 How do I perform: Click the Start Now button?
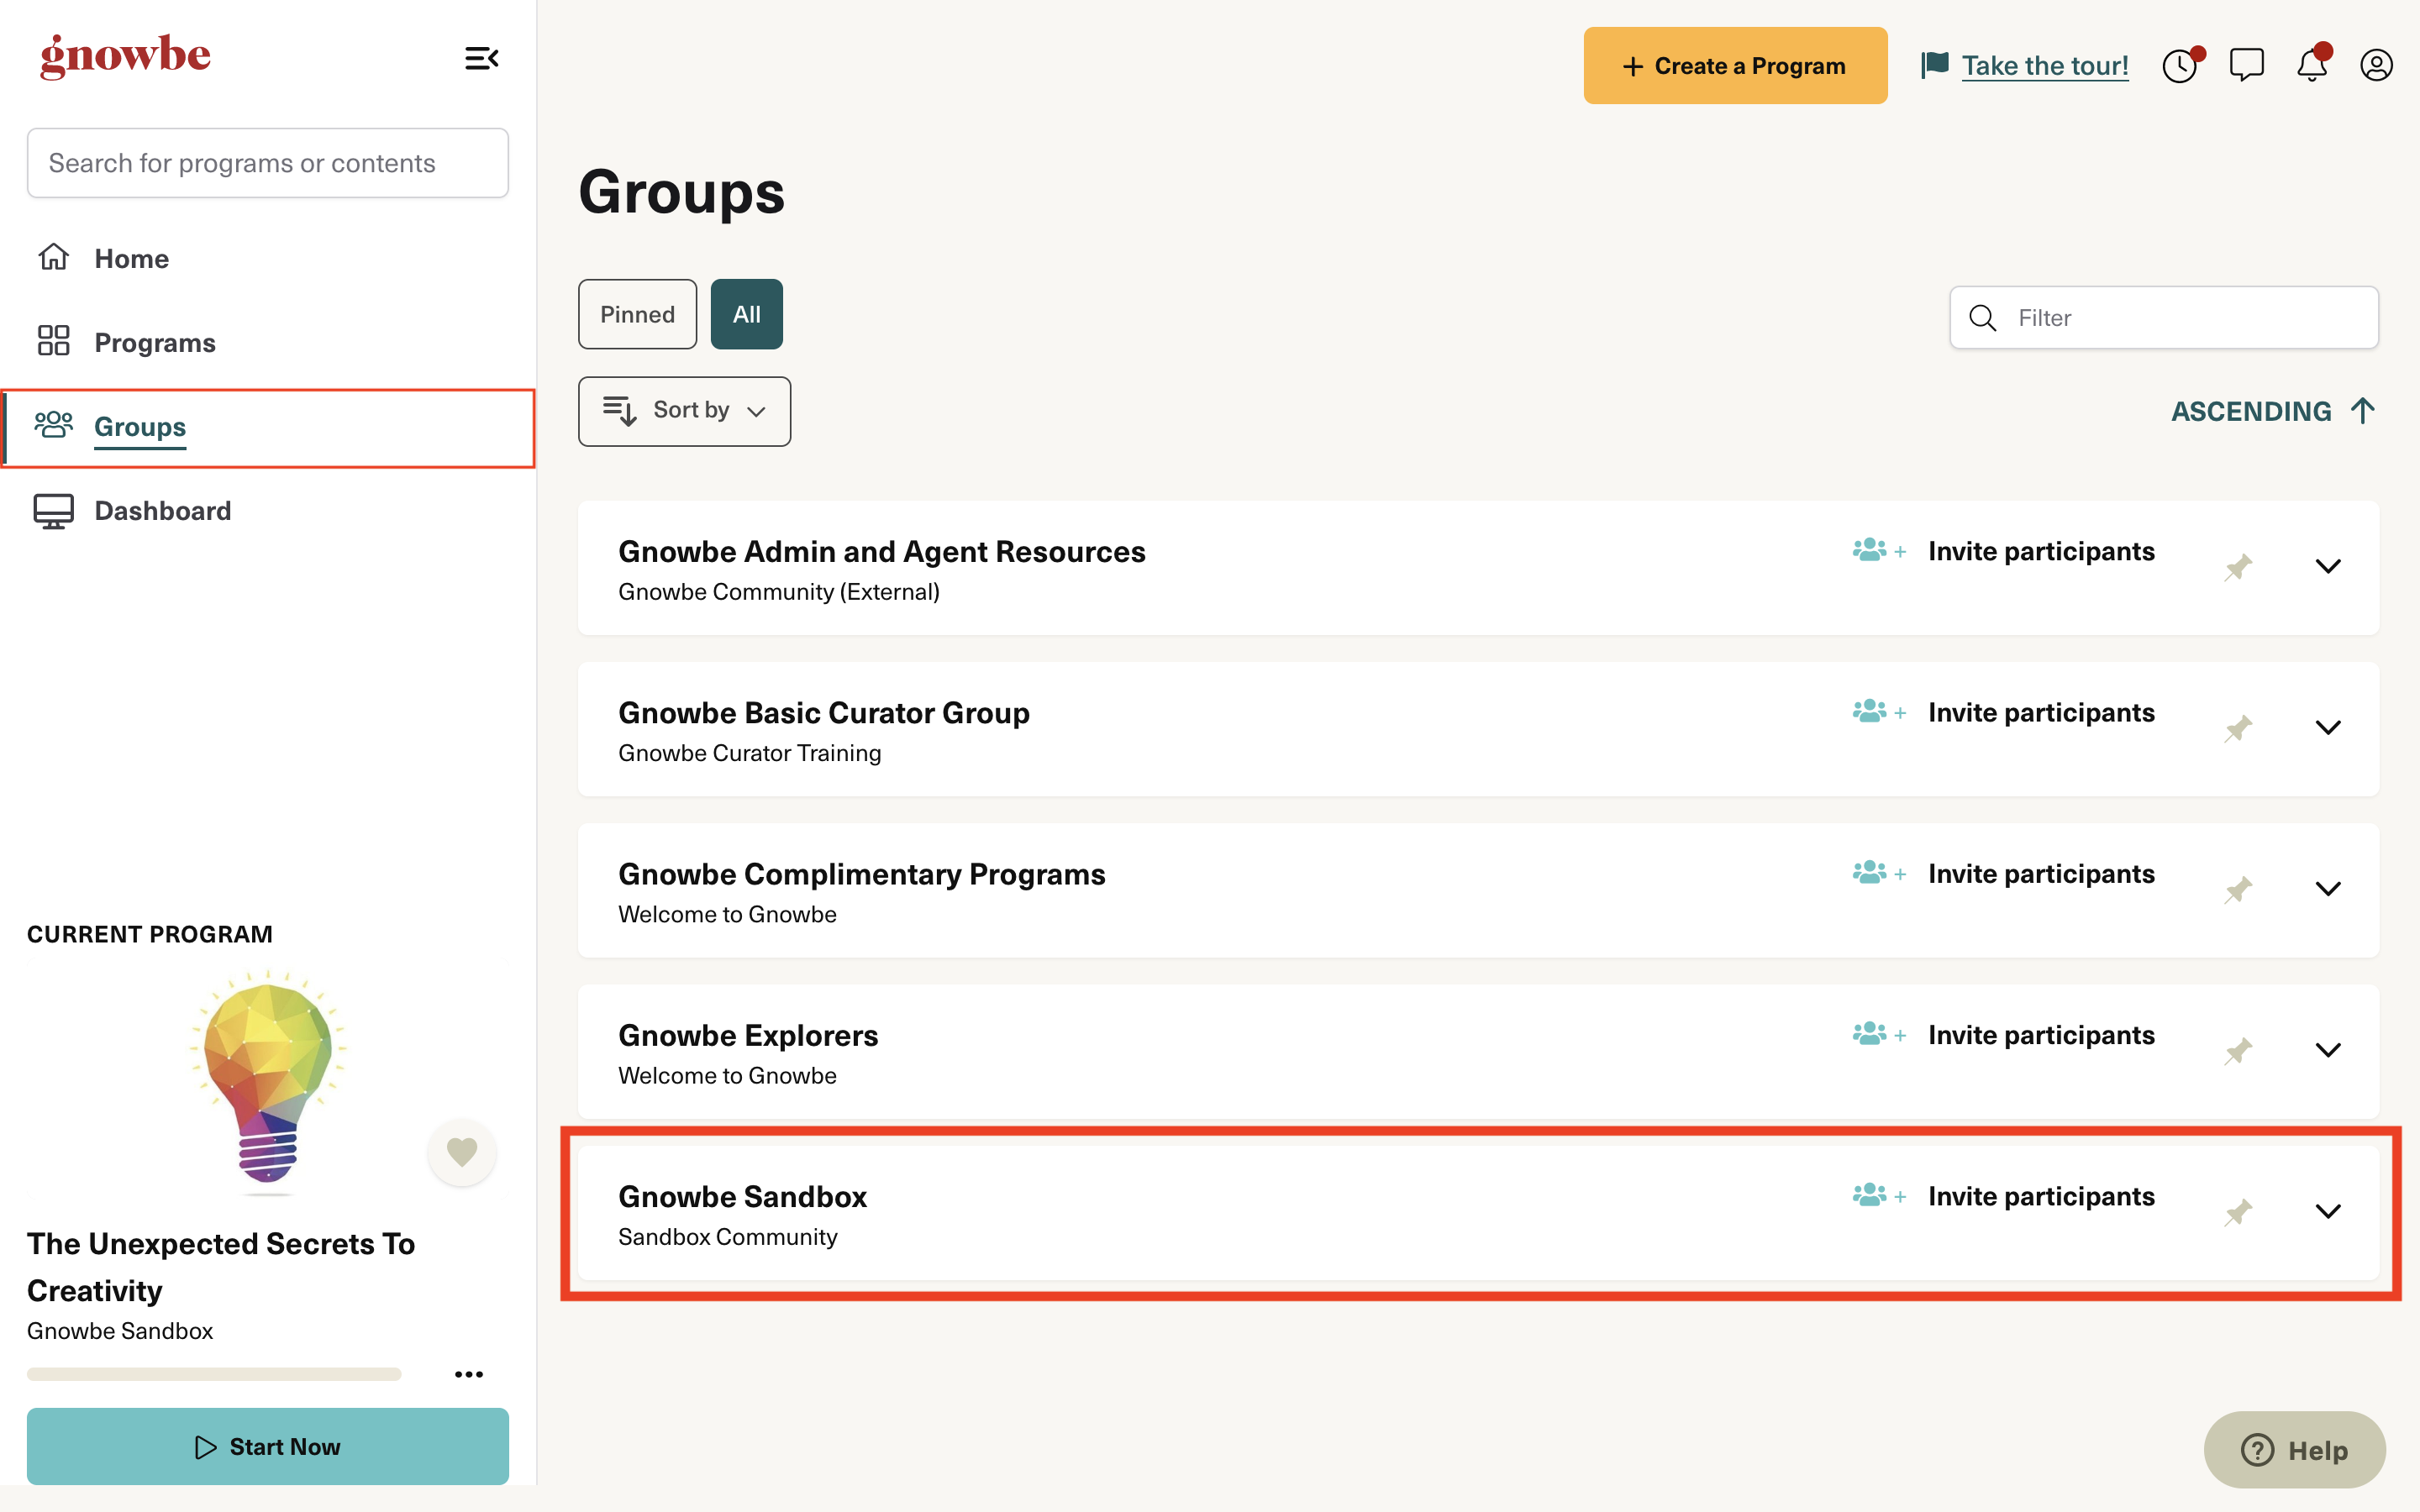(x=267, y=1446)
